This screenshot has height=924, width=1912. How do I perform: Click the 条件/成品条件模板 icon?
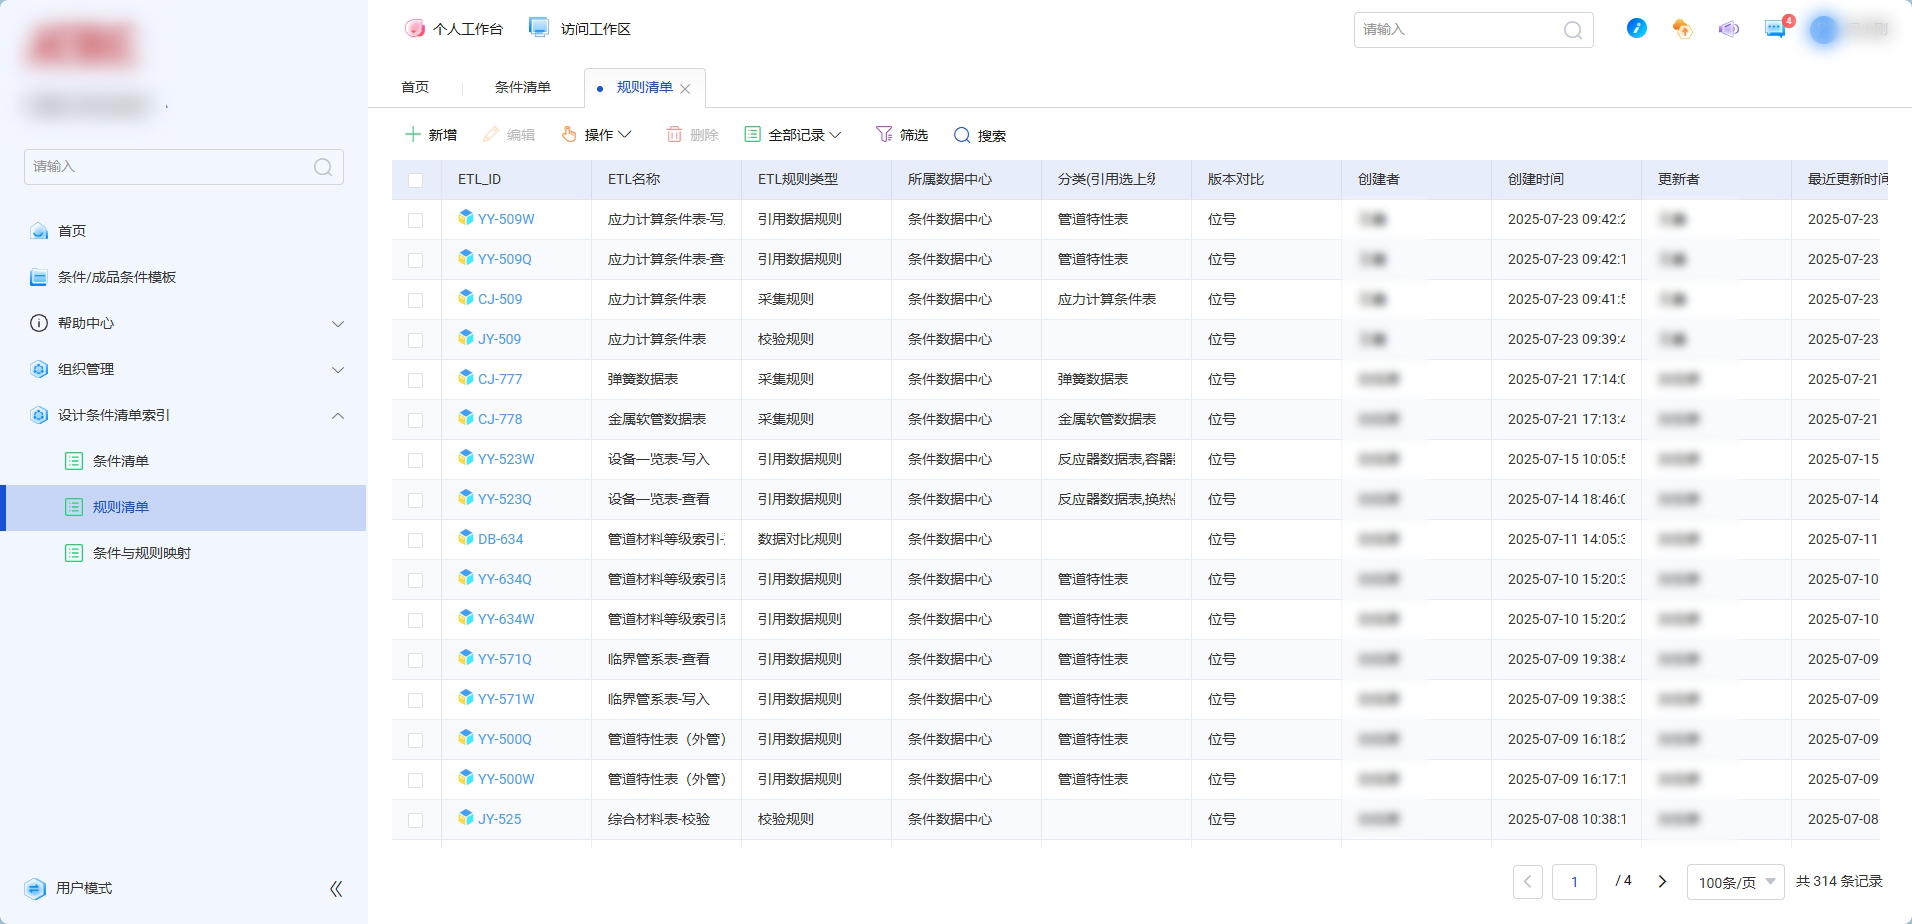[39, 277]
